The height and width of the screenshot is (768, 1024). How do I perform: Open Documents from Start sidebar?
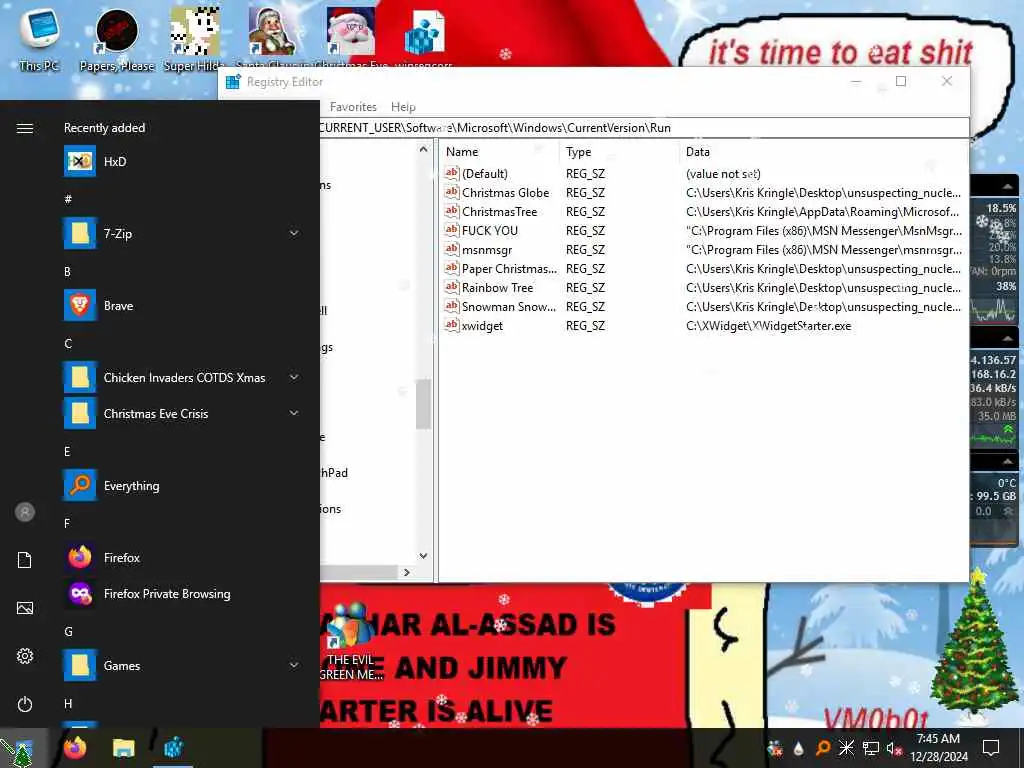click(x=25, y=560)
